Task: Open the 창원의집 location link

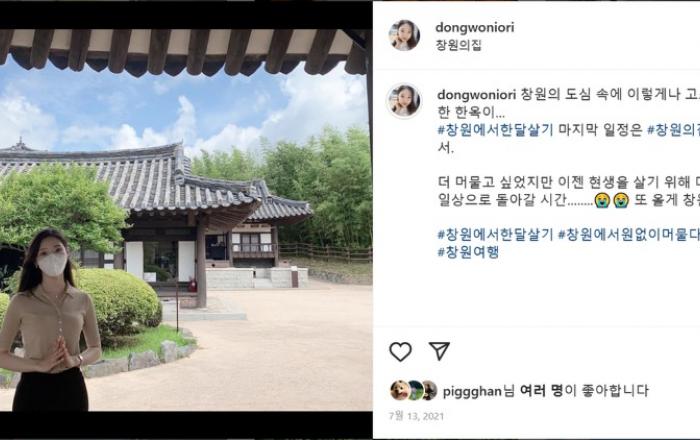Action: (x=458, y=45)
